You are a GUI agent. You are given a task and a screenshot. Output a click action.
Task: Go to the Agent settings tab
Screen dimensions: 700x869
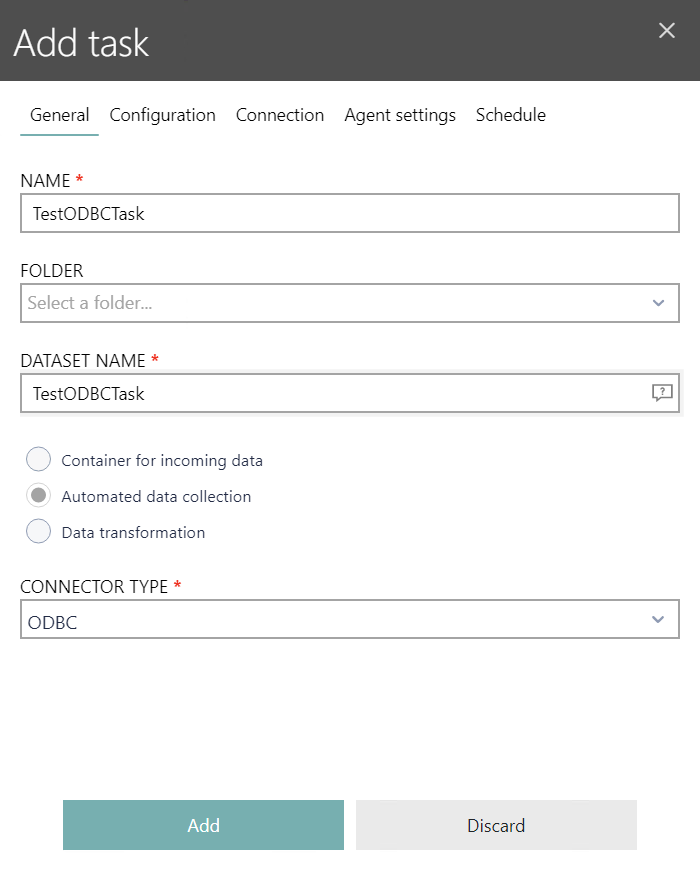tap(400, 115)
